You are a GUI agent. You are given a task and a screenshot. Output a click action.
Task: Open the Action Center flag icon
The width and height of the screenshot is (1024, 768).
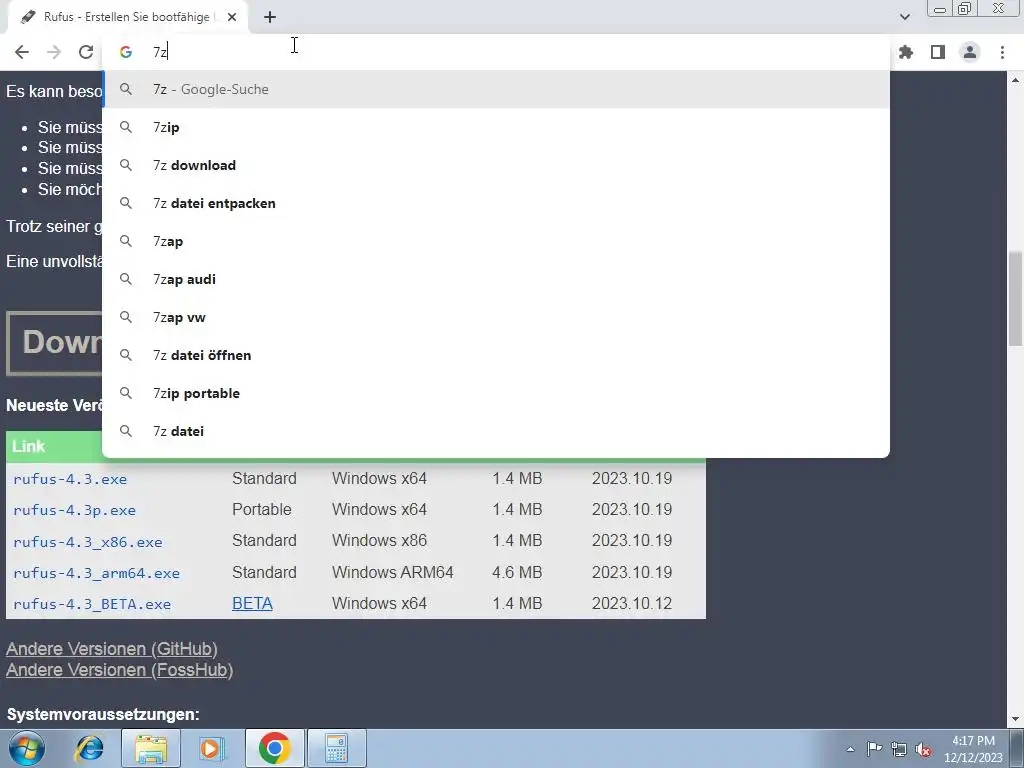[x=874, y=748]
